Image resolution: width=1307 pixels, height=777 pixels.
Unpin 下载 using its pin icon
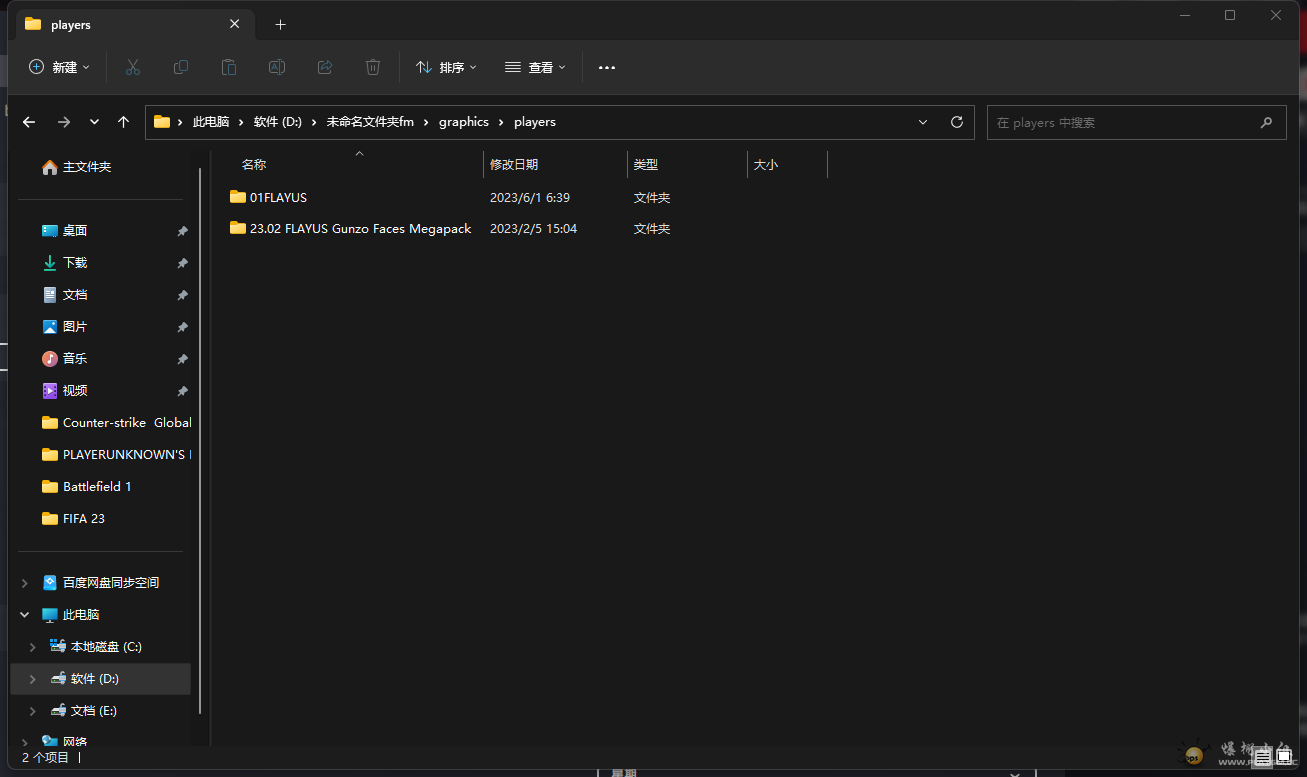pyautogui.click(x=182, y=263)
